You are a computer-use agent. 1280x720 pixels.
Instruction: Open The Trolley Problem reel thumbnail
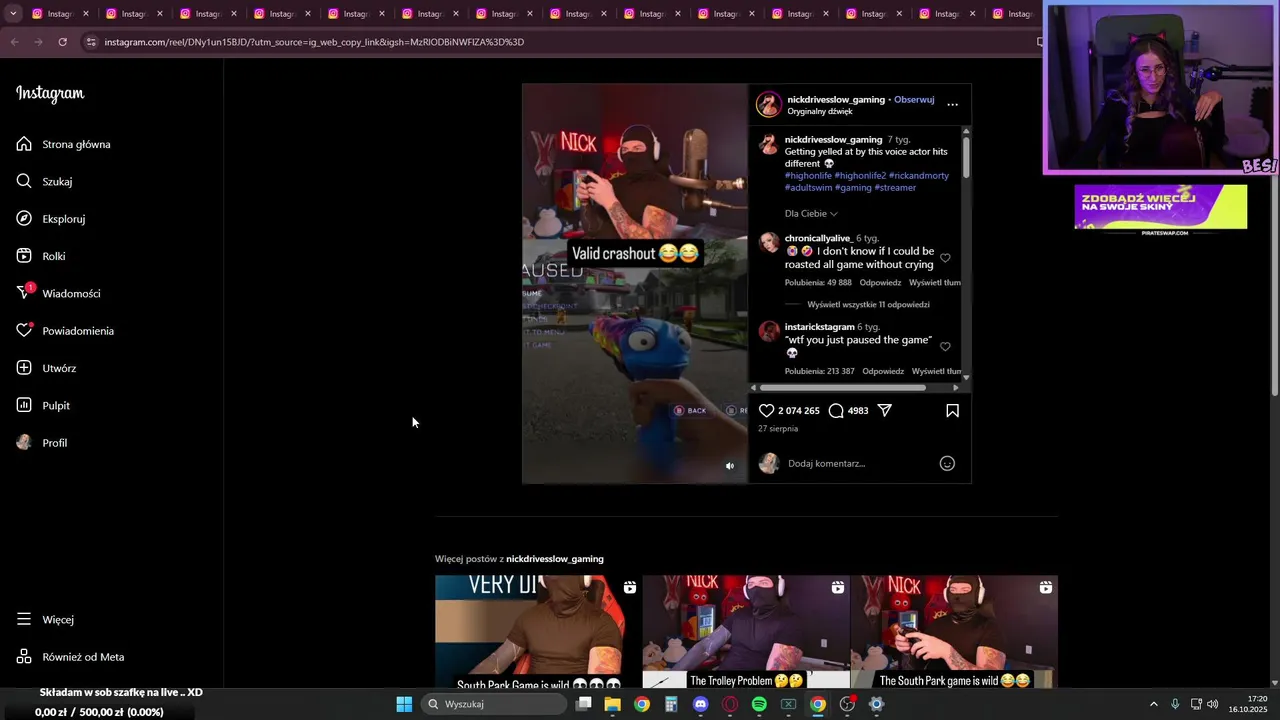(746, 631)
